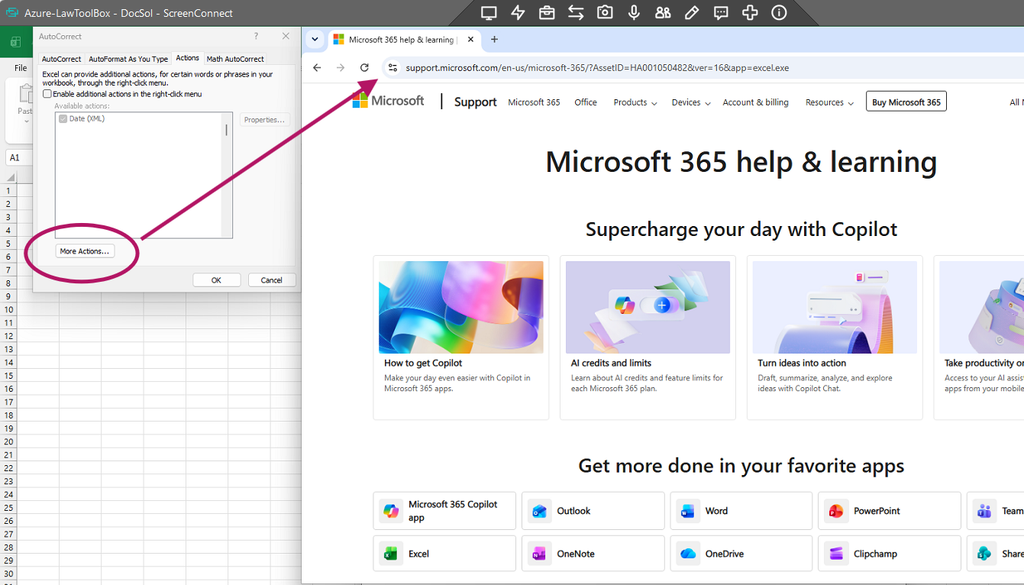Select the Microsoft 365 help browser tab

402,39
